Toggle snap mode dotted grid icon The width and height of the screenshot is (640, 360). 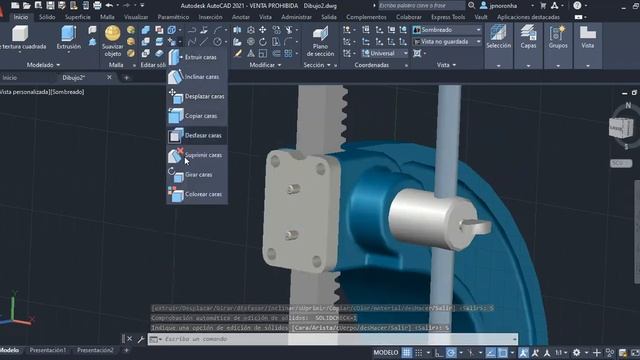click(419, 353)
